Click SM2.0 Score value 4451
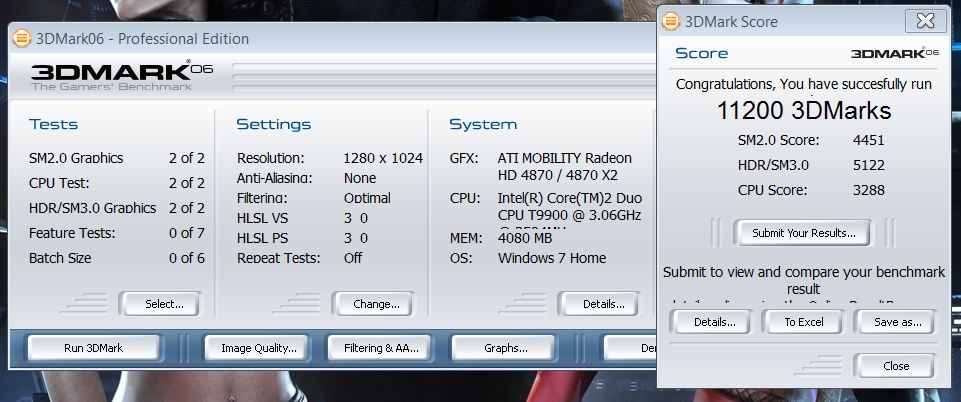Screen dimensions: 961x402 click(868, 140)
